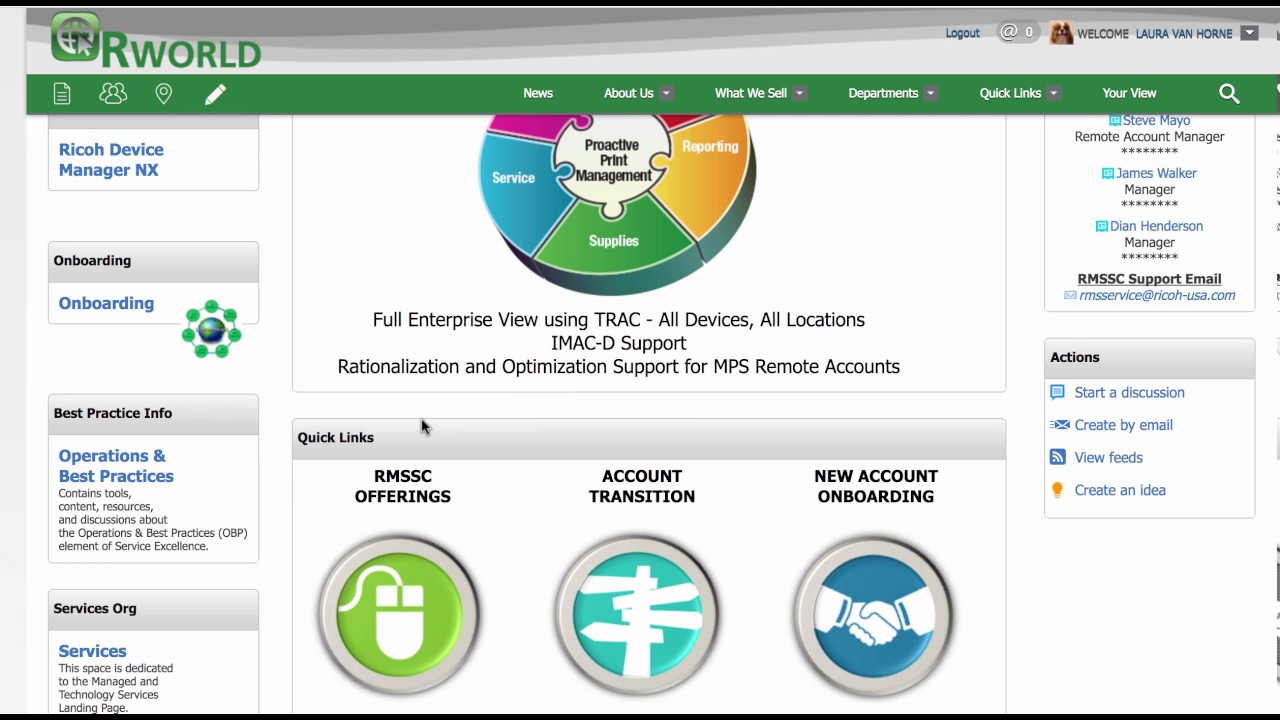Click the Onboarding globe network icon
The width and height of the screenshot is (1280, 720).
point(211,329)
